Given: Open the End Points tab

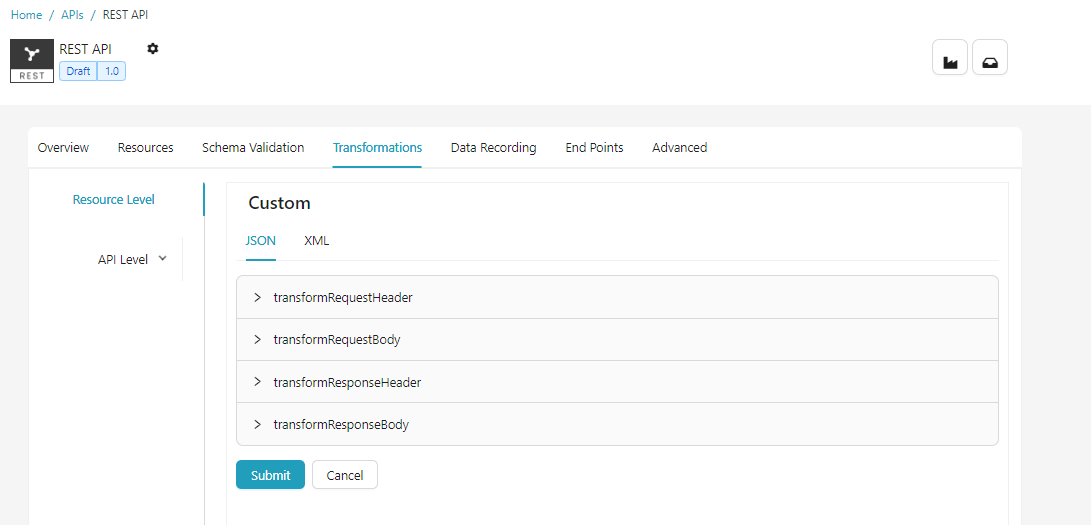Looking at the screenshot, I should 594,147.
